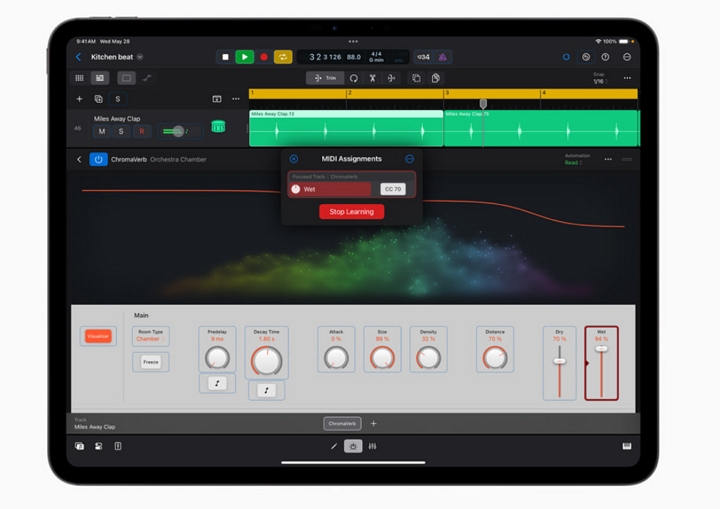Screen dimensions: 720x509
Task: Toggle the Visualizer button
Action: tap(98, 336)
